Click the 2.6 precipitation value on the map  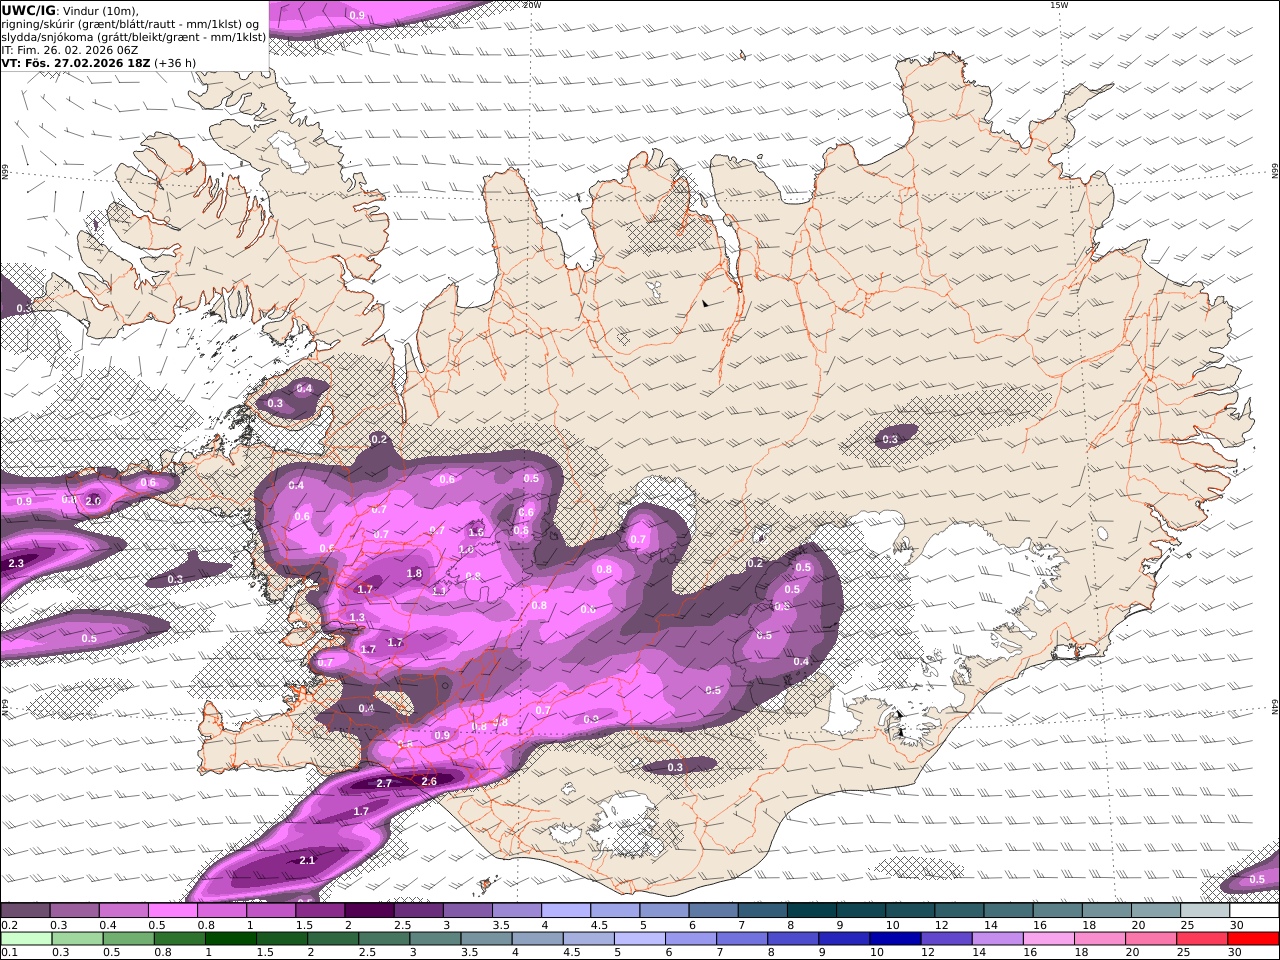(429, 781)
